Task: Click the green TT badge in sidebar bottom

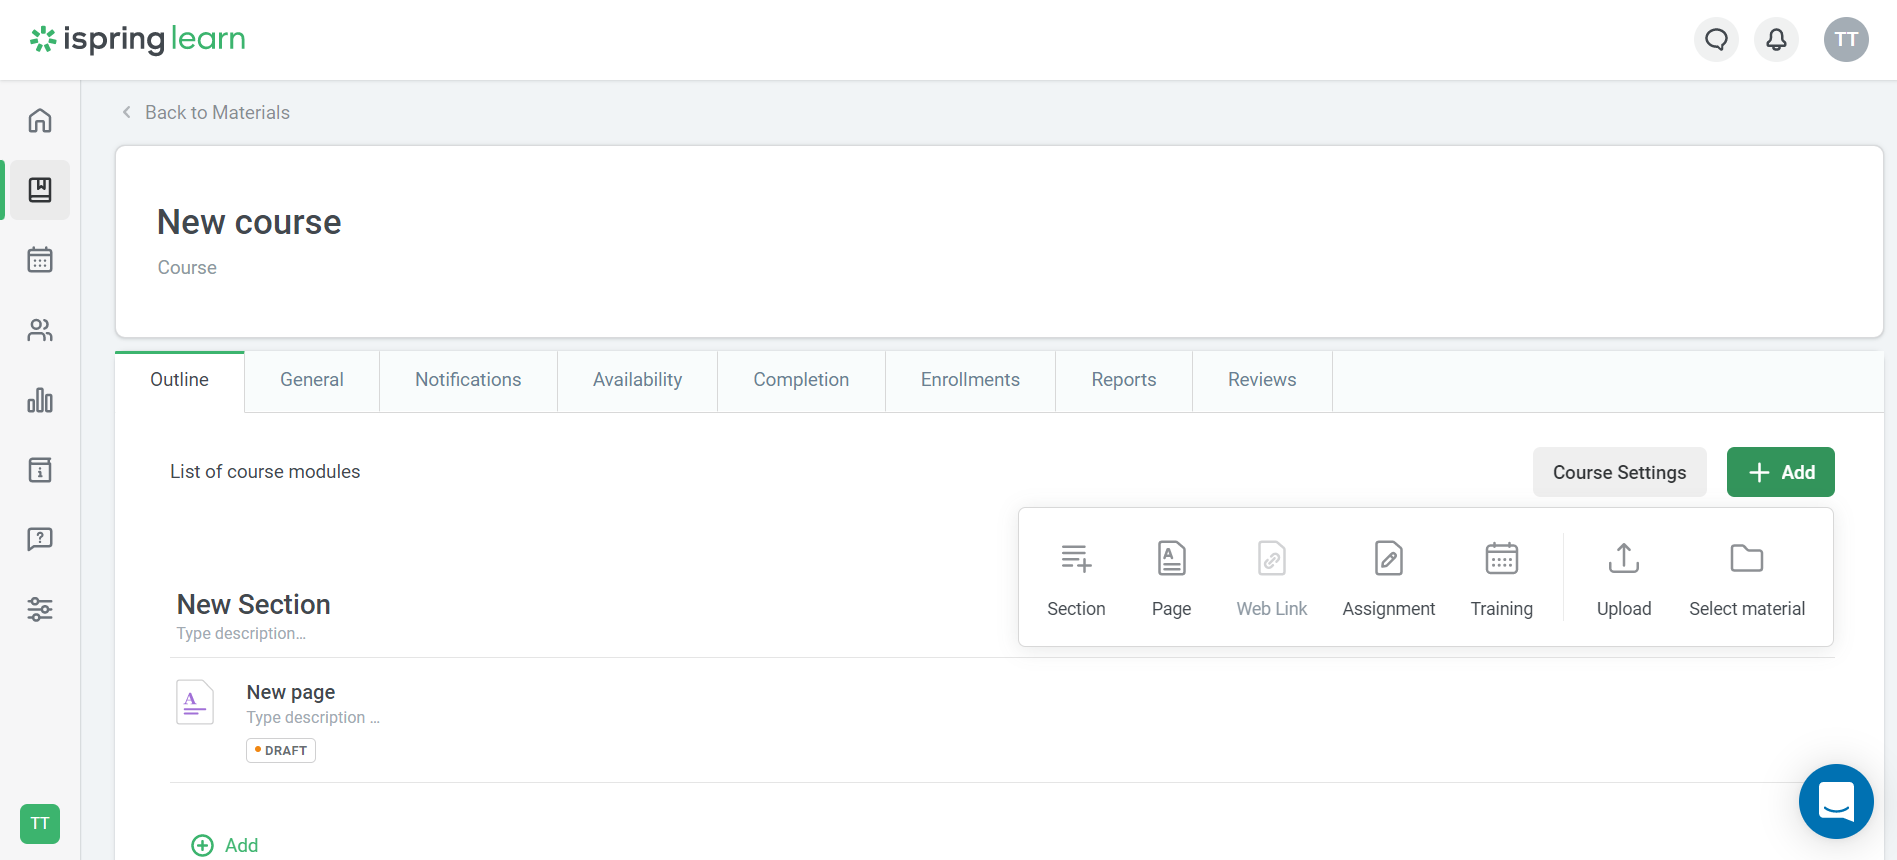Action: (x=40, y=824)
